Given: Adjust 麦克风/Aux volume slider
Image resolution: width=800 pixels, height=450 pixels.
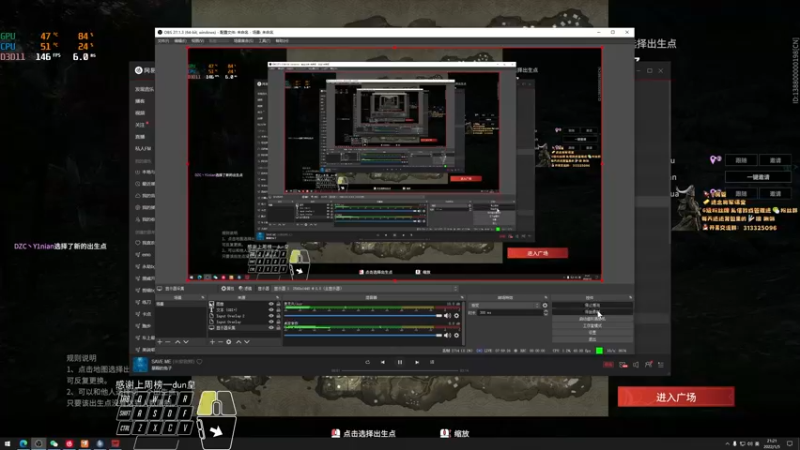Looking at the screenshot, I should click(x=363, y=316).
